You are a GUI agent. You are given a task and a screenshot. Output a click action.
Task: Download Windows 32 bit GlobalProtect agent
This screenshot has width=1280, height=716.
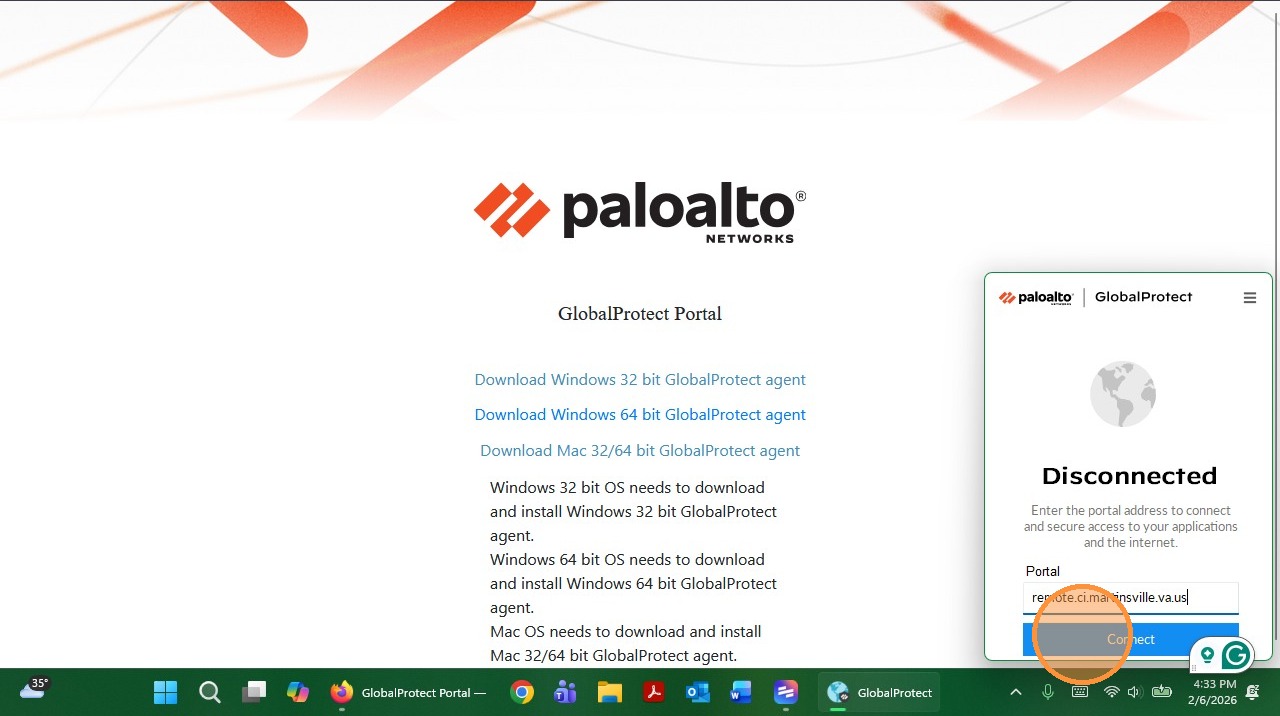click(640, 380)
